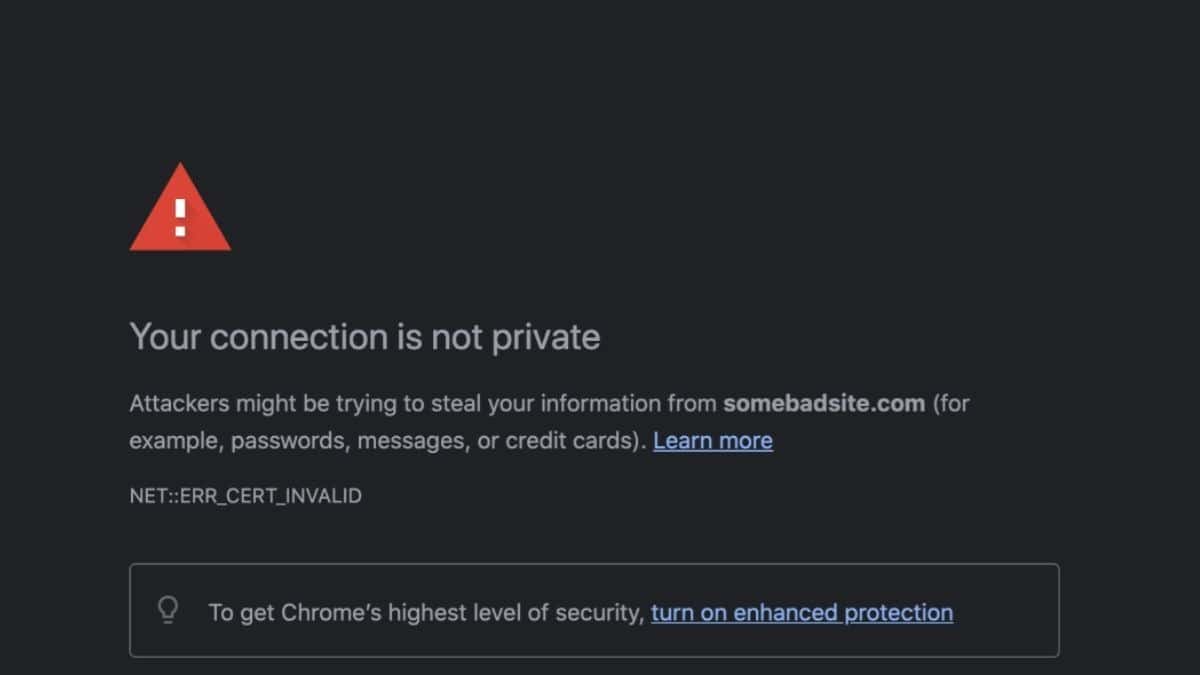
Task: Click "highest level of security" tip text
Action: (522, 612)
